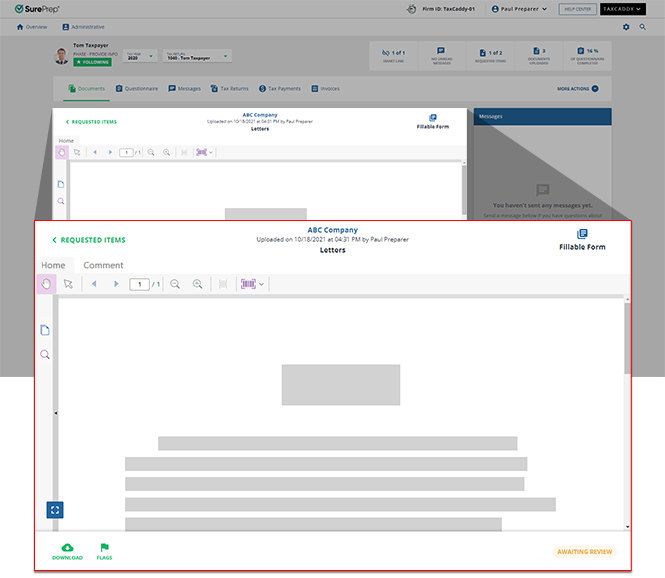
Task: Open the search icon in enlarged viewer sidebar
Action: [x=45, y=354]
